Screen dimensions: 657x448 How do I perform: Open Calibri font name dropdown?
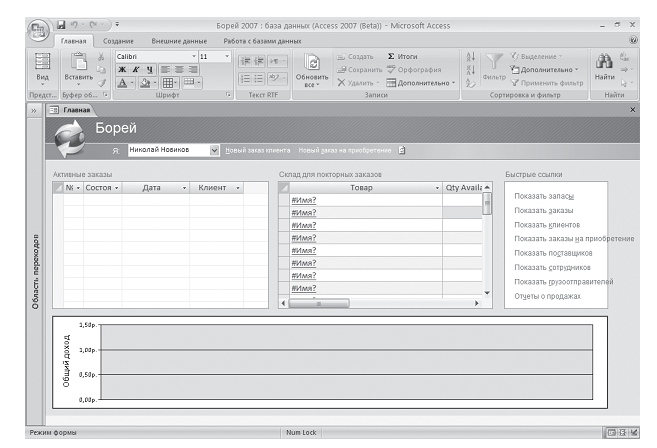click(194, 56)
